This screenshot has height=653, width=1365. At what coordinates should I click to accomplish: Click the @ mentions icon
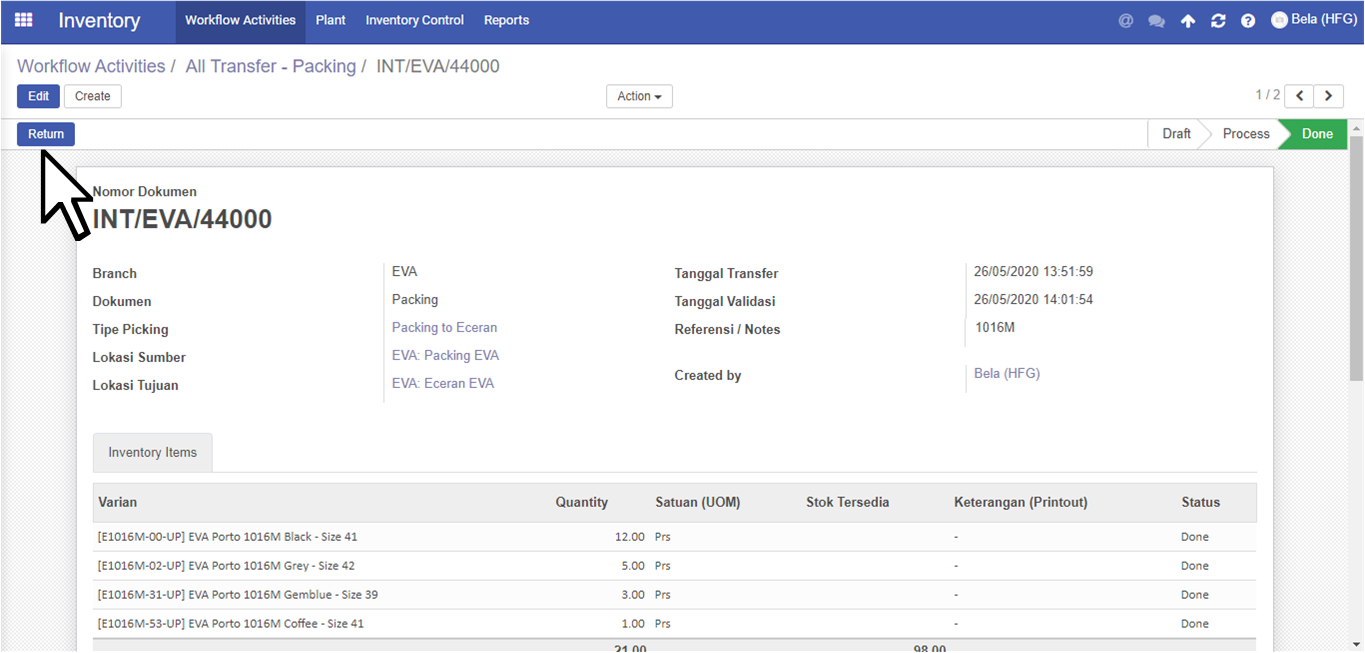coord(1126,20)
